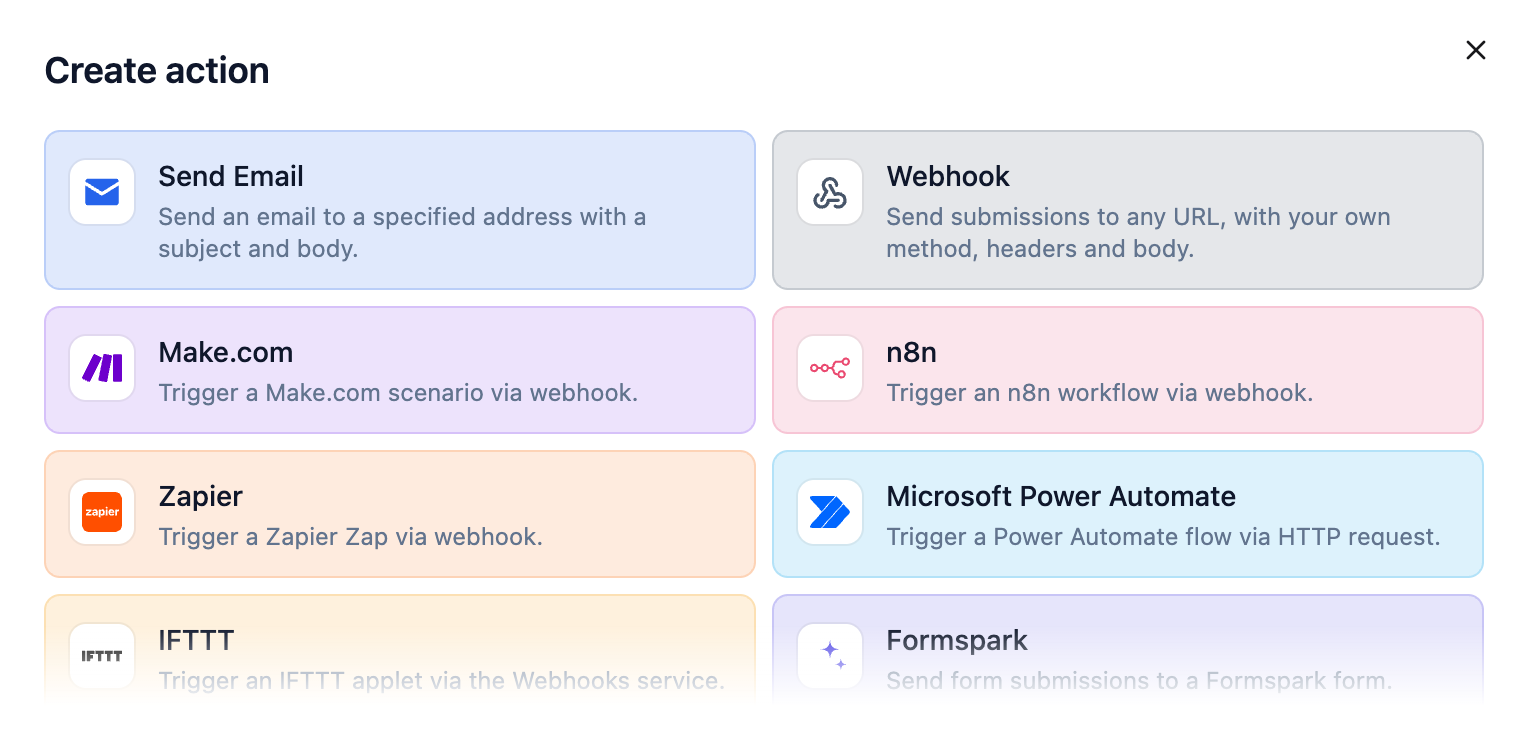Click 'Trigger a Make.com scenario via webhook.' text
The width and height of the screenshot is (1526, 746).
pyautogui.click(x=398, y=393)
